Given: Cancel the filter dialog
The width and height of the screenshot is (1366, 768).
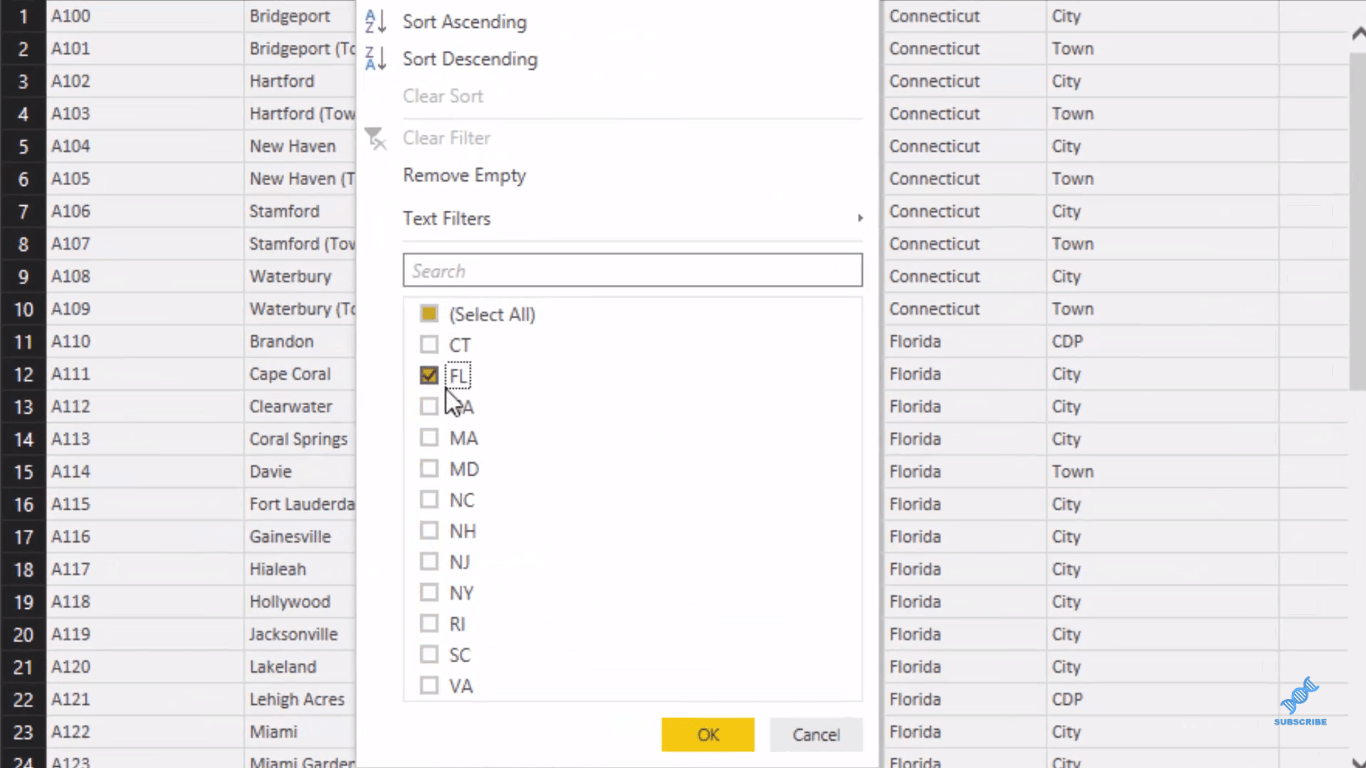Looking at the screenshot, I should pos(816,735).
